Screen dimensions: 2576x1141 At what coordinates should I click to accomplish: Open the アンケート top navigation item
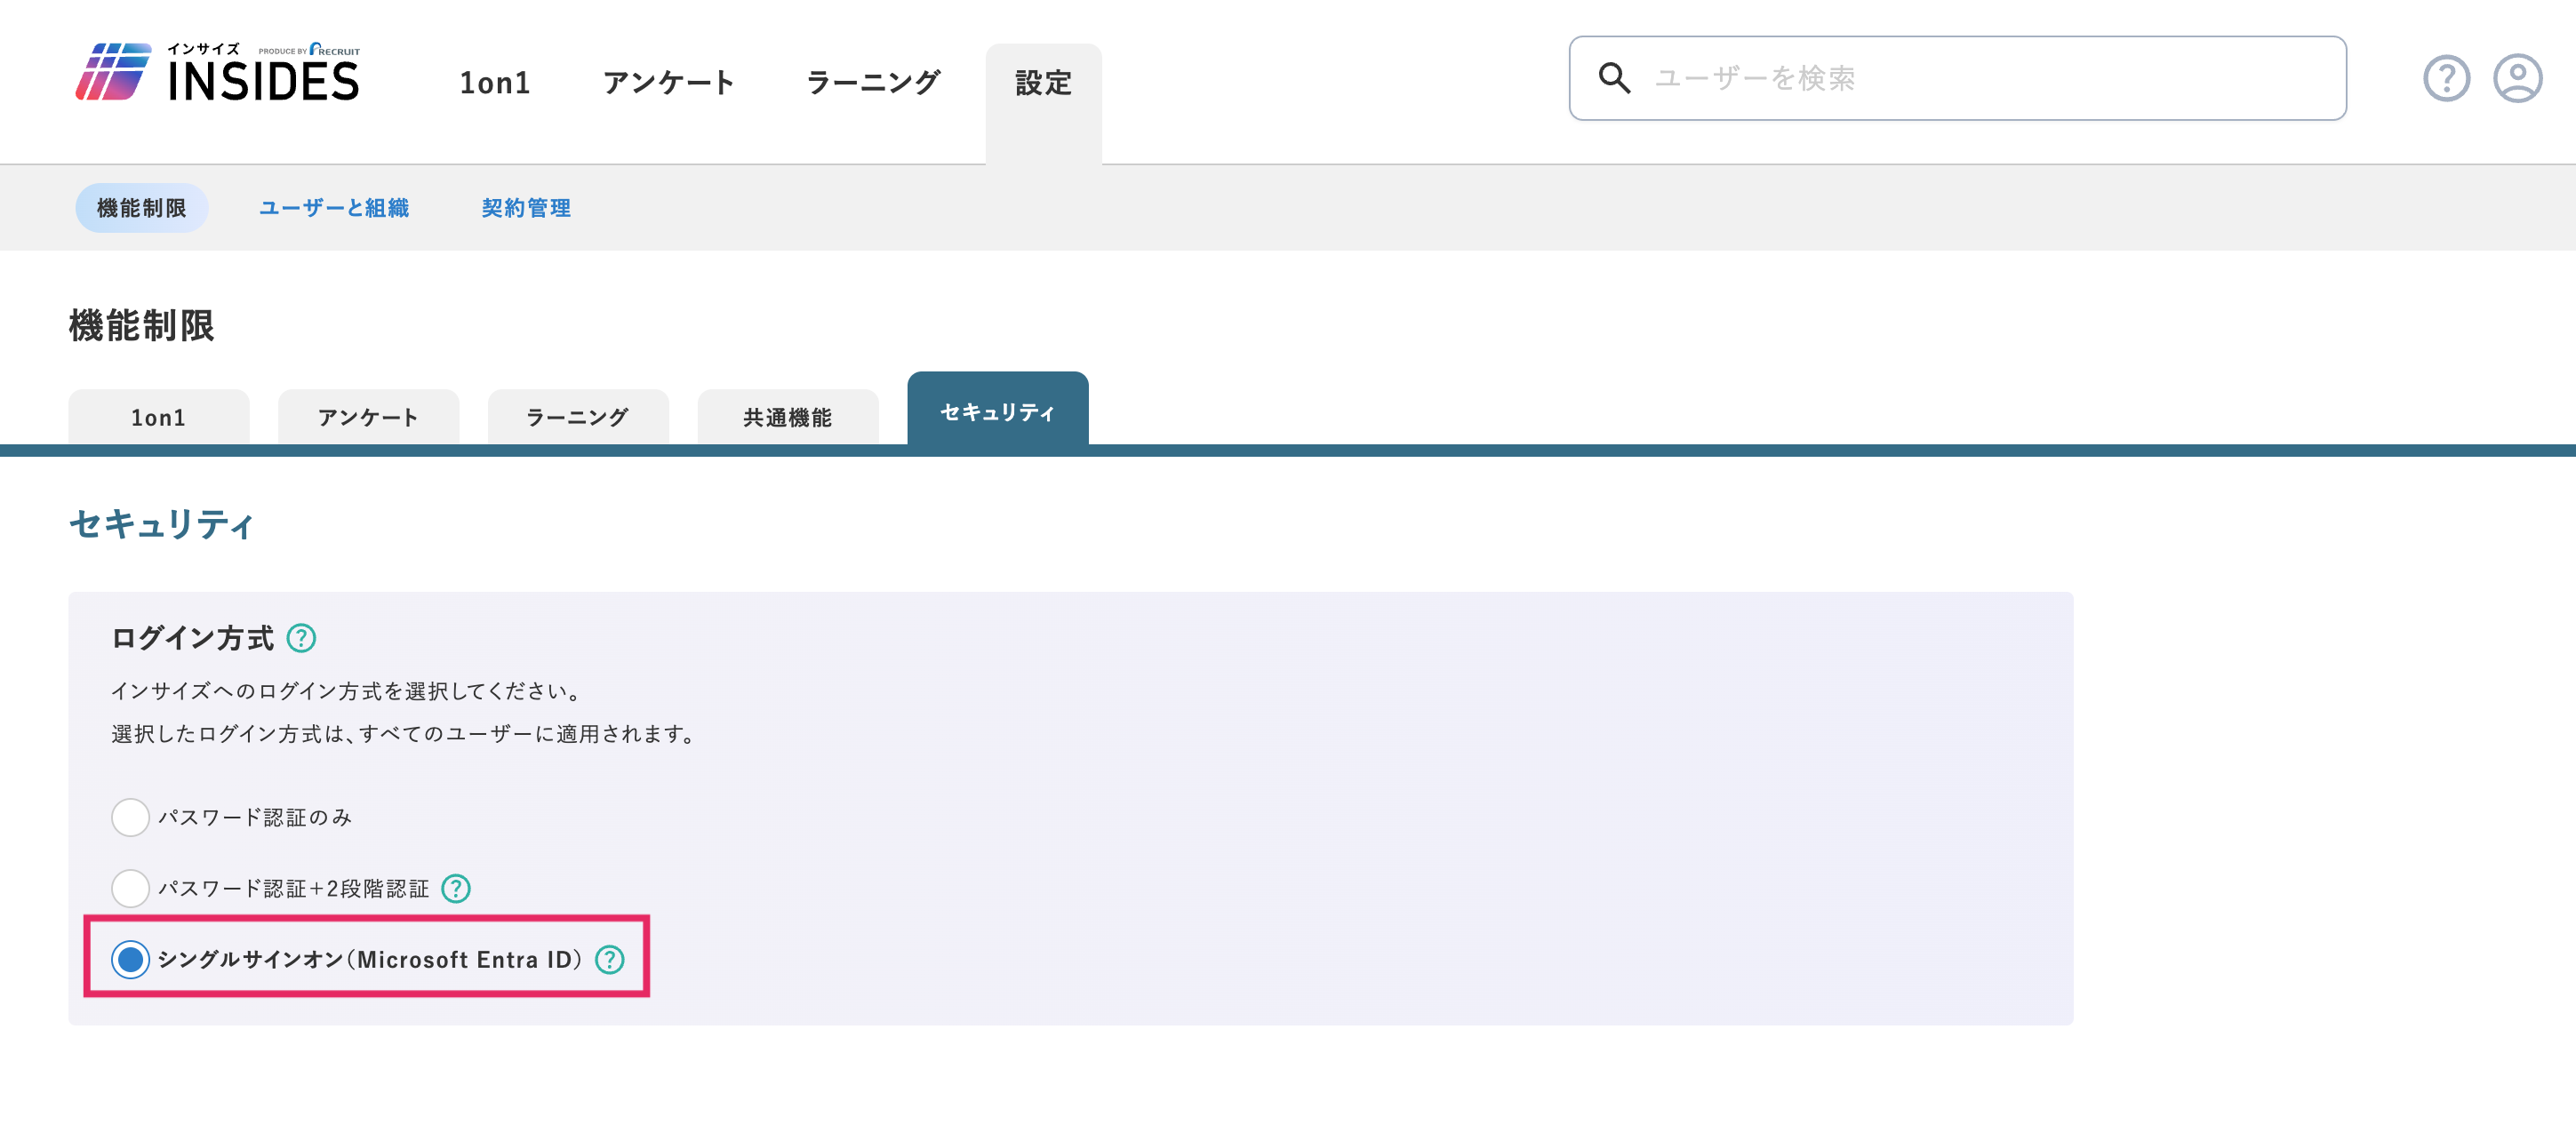(669, 83)
